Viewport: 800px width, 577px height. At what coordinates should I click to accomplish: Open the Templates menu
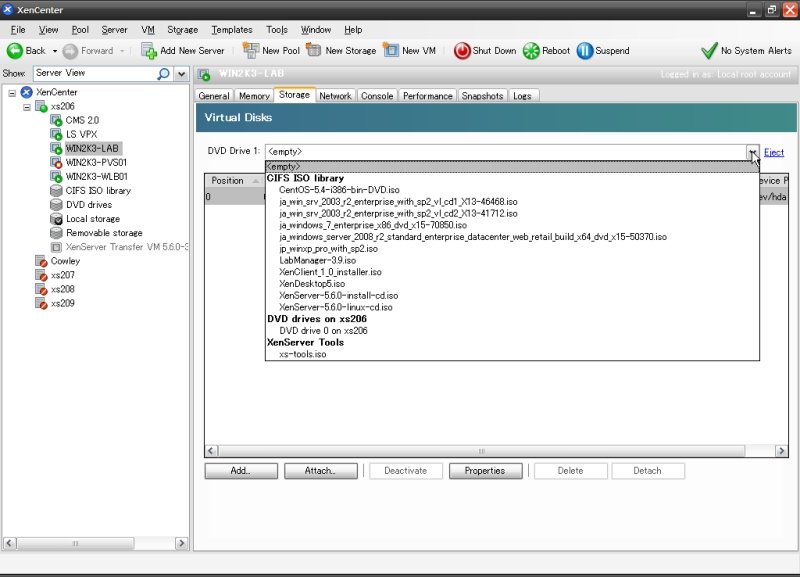[232, 30]
